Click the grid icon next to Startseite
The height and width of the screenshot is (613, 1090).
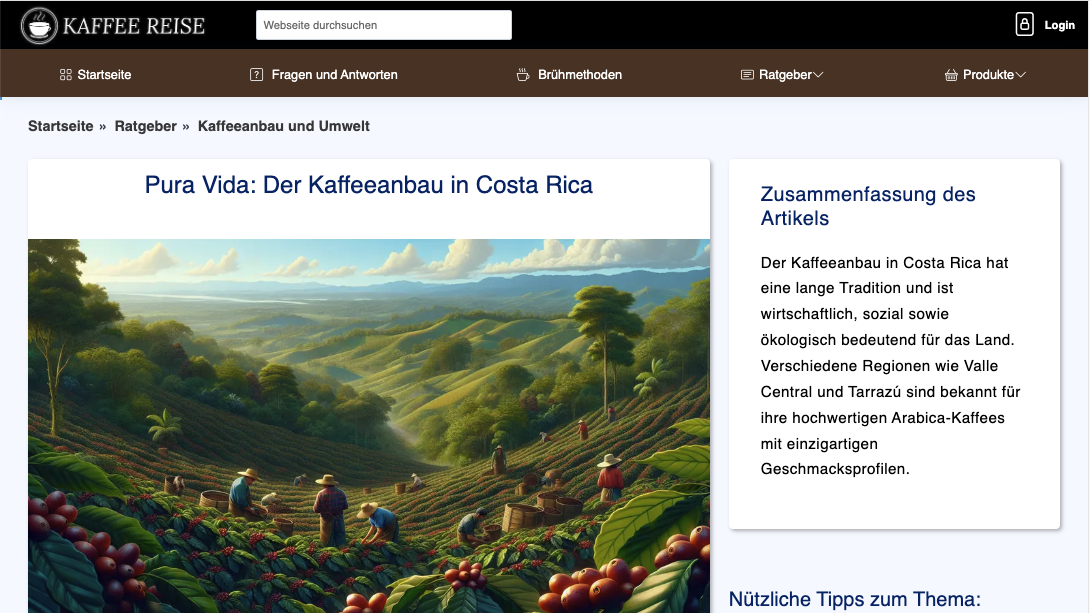point(66,75)
